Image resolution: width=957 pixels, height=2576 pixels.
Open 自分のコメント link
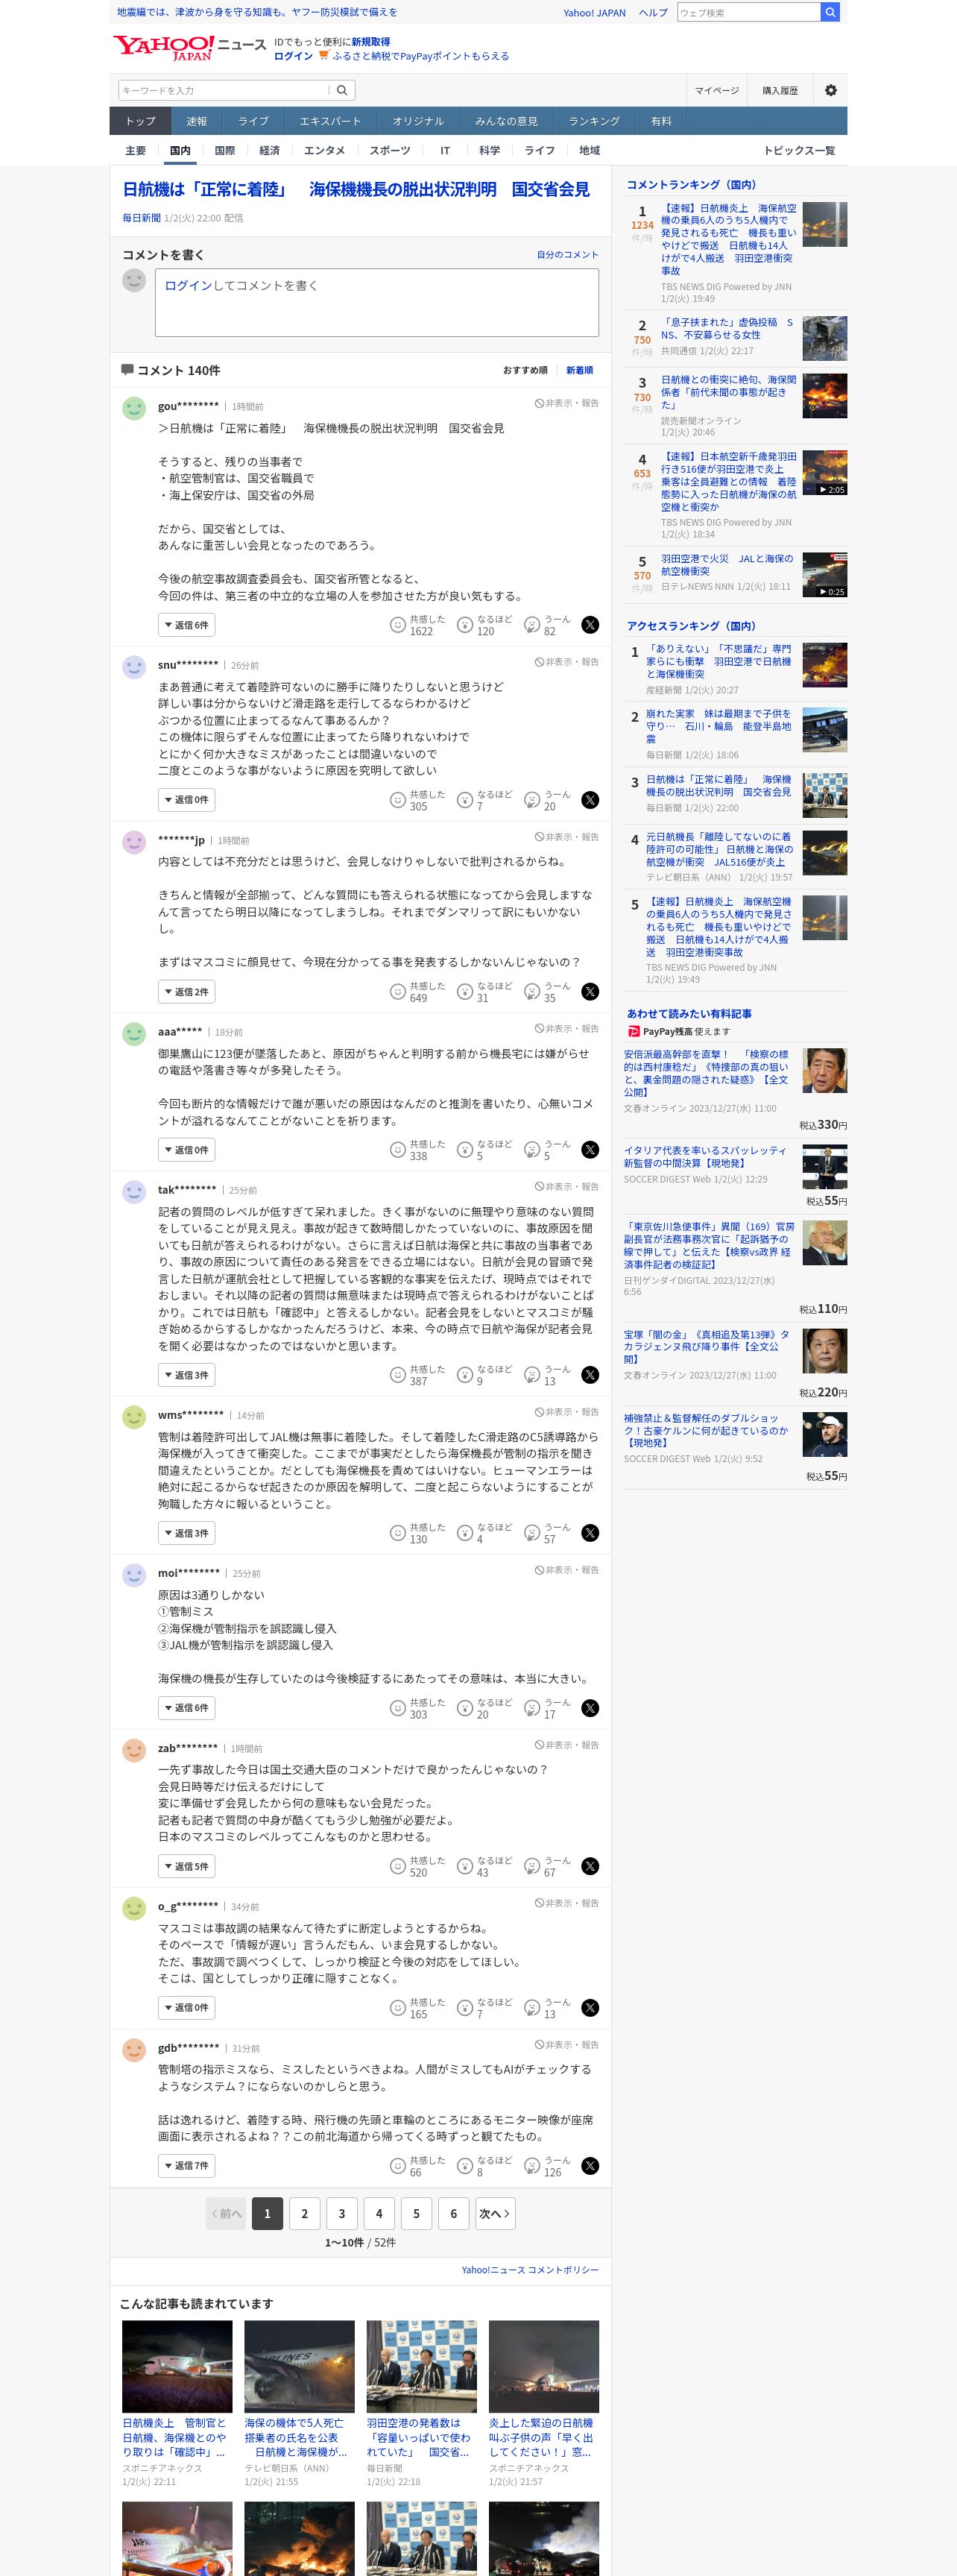567,255
